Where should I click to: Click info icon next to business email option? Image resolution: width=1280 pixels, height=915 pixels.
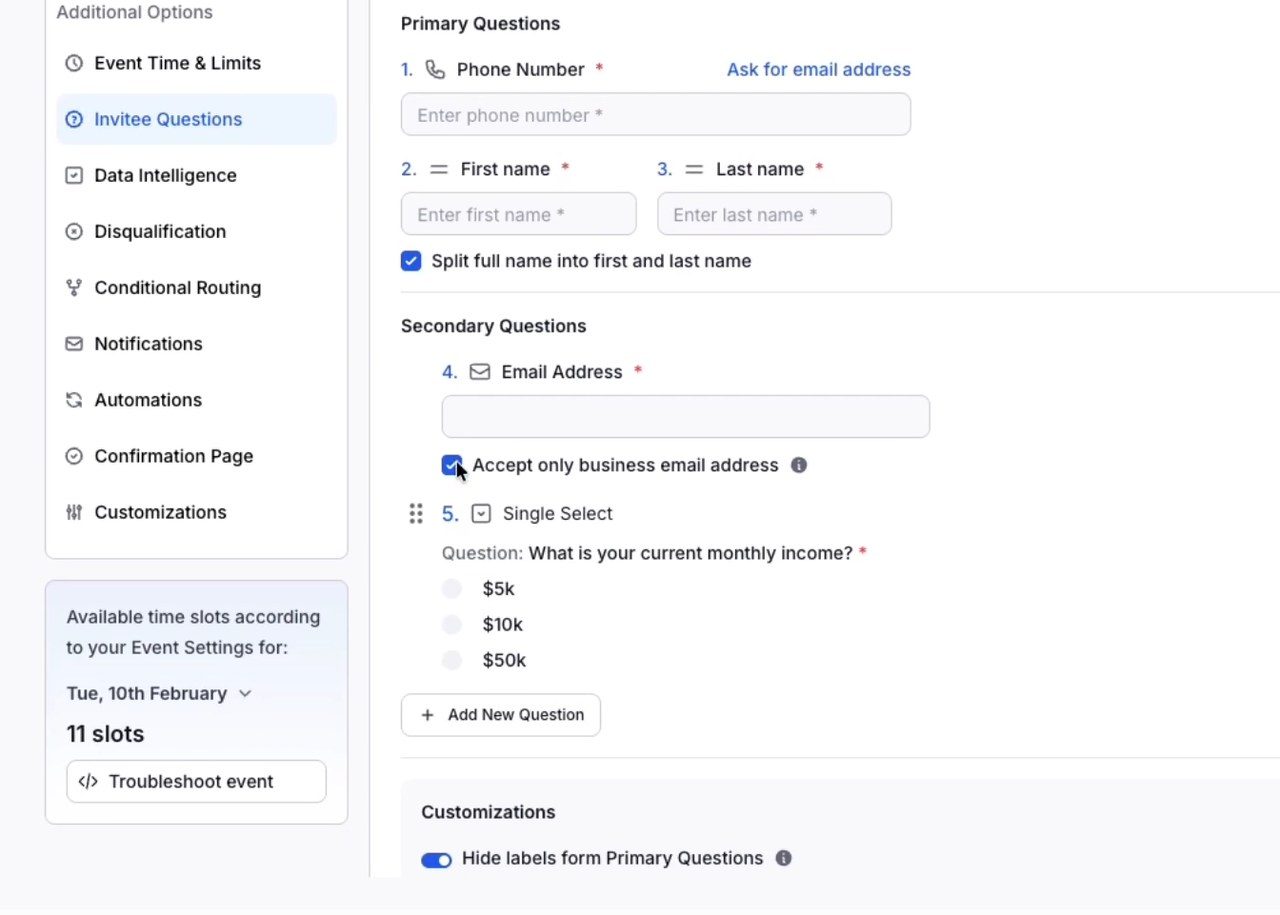[x=799, y=465]
